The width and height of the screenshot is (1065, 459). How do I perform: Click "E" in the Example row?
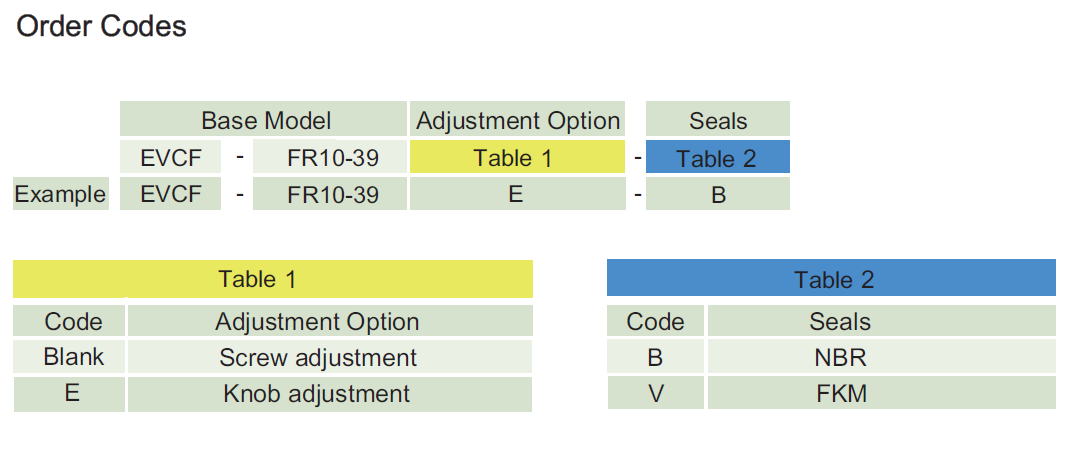pos(515,194)
